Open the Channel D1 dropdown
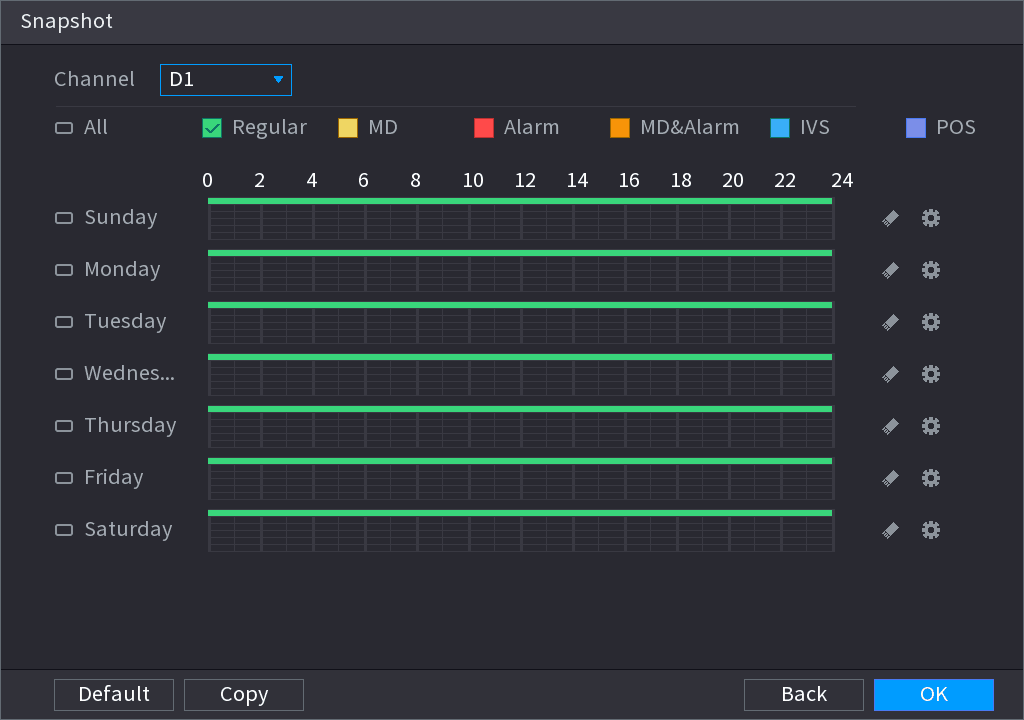 226,80
